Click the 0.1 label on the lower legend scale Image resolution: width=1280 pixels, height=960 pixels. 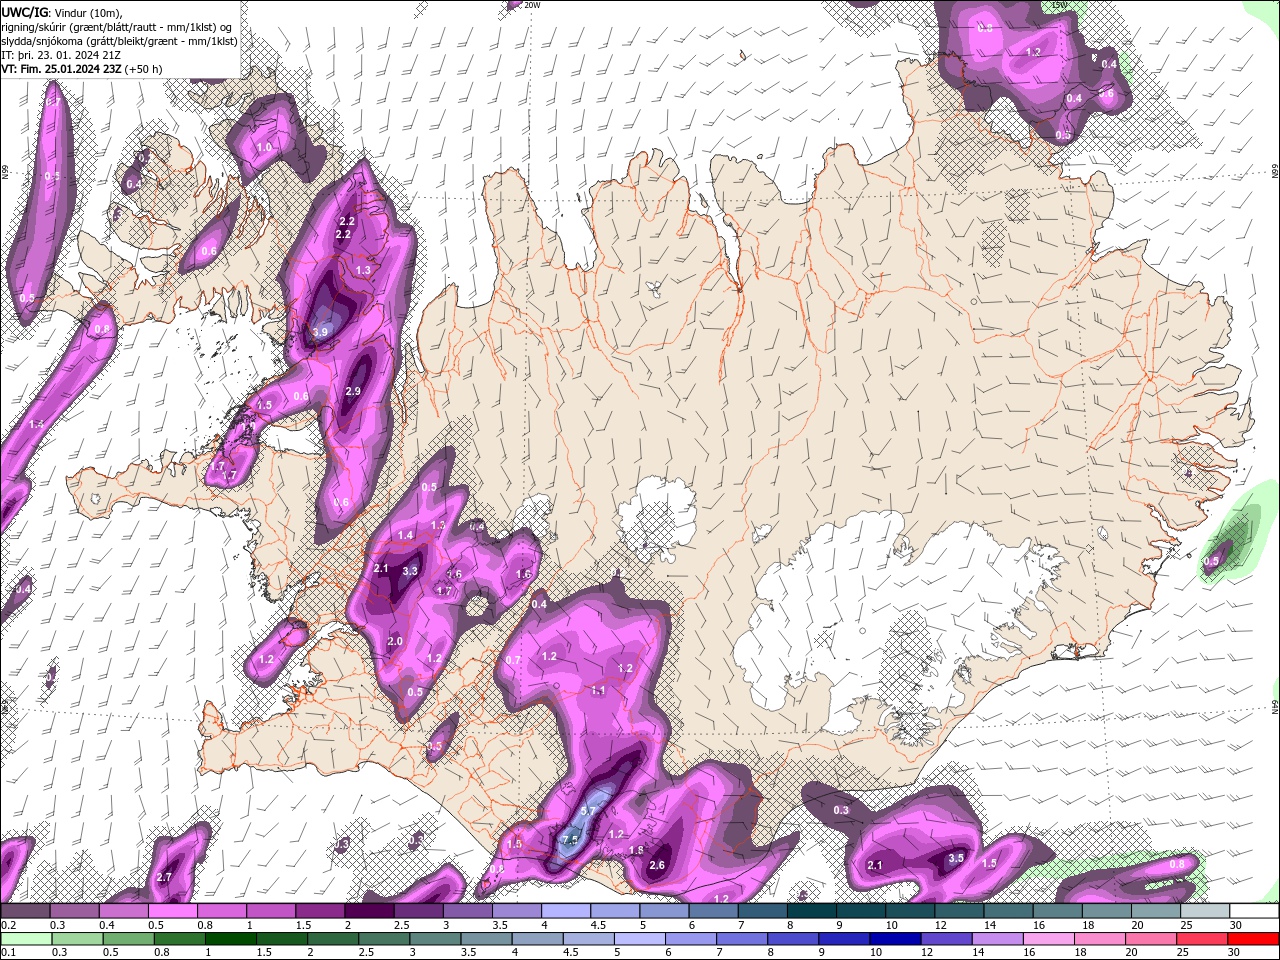tap(7, 953)
